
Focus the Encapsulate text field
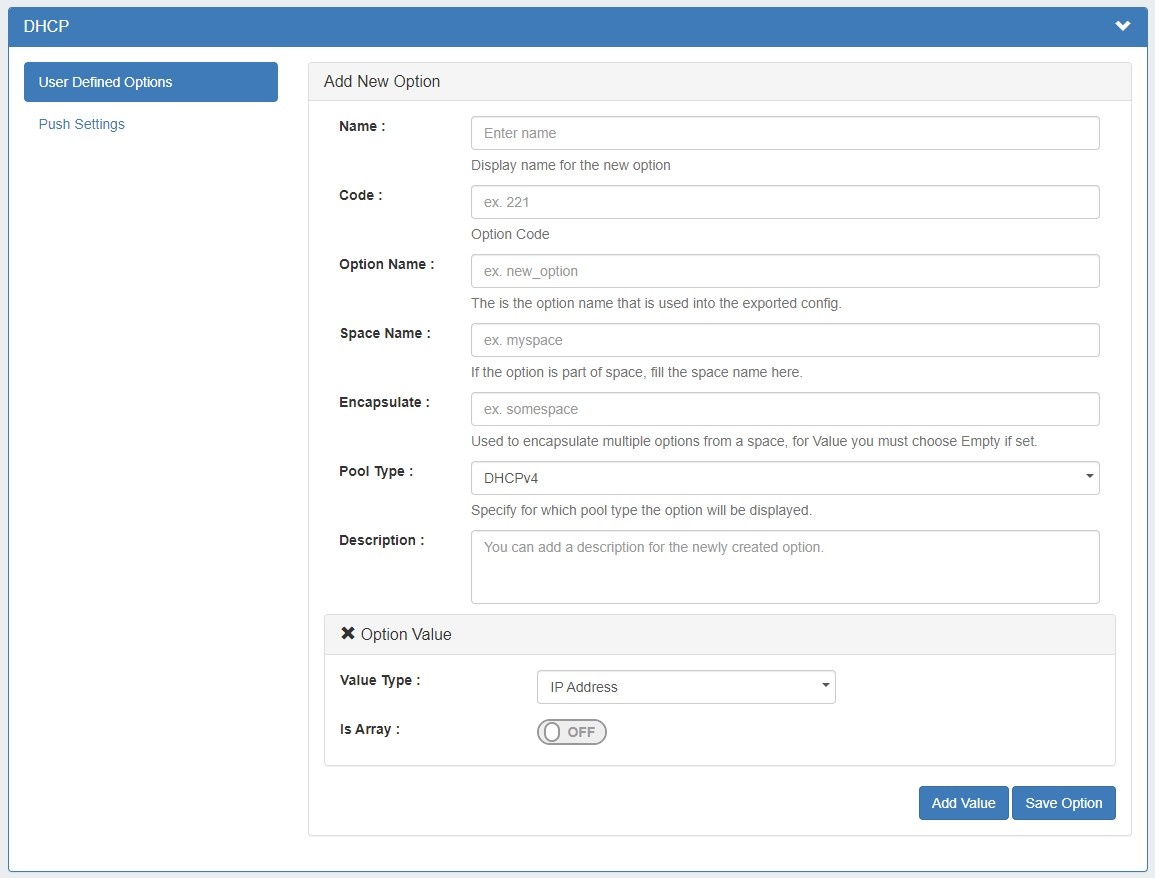(784, 409)
